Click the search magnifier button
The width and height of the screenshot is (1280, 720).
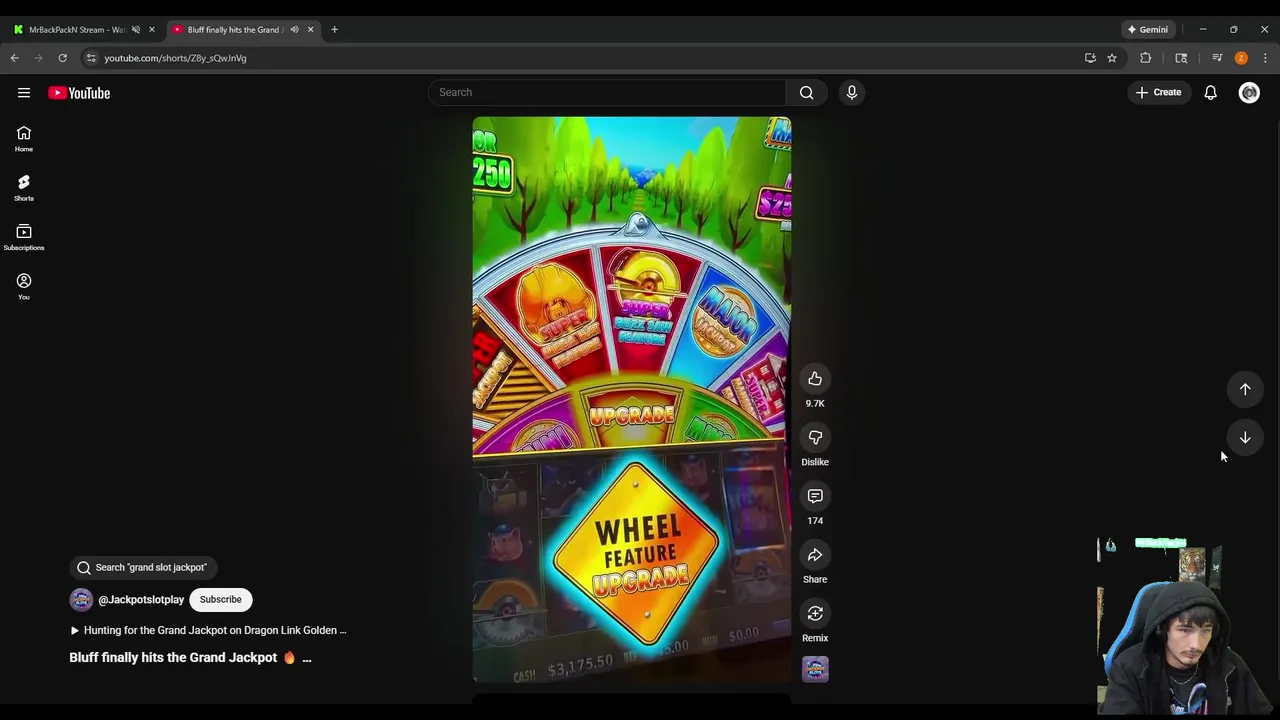point(806,93)
